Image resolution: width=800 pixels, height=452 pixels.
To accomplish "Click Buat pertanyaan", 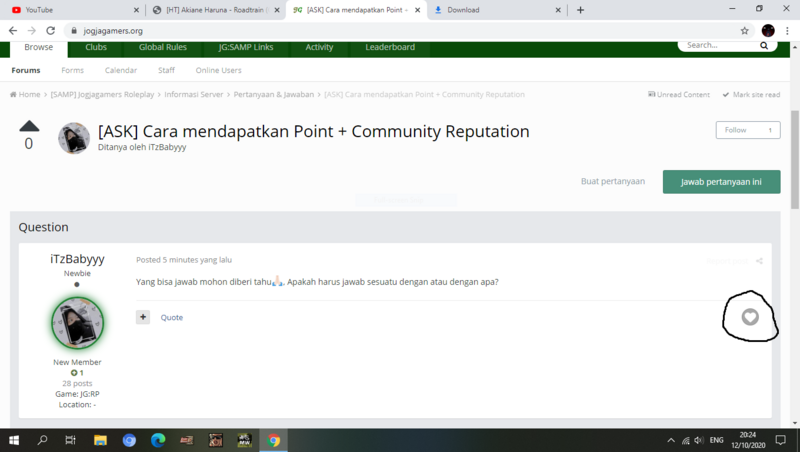I will (x=613, y=181).
